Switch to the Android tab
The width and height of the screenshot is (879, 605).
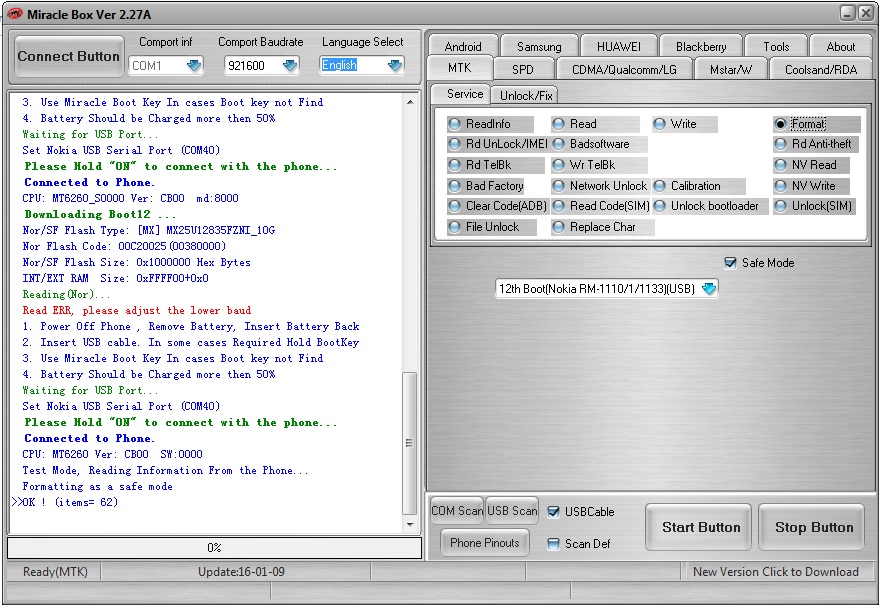tap(463, 47)
